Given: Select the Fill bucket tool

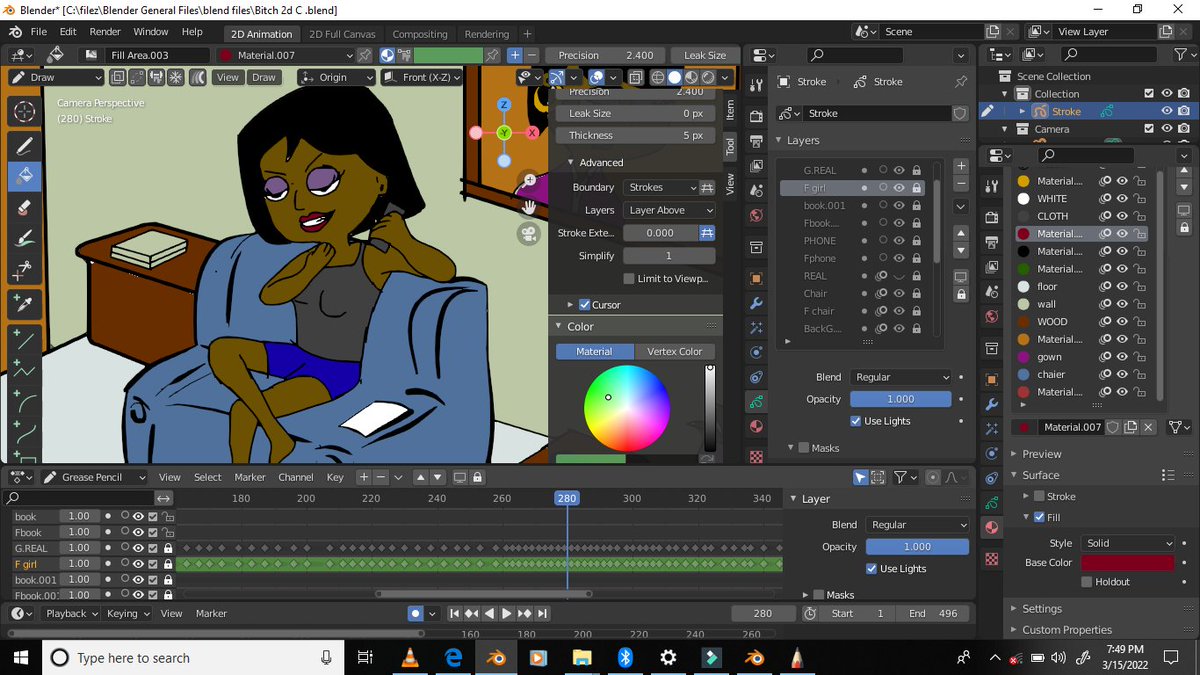Looking at the screenshot, I should [24, 176].
